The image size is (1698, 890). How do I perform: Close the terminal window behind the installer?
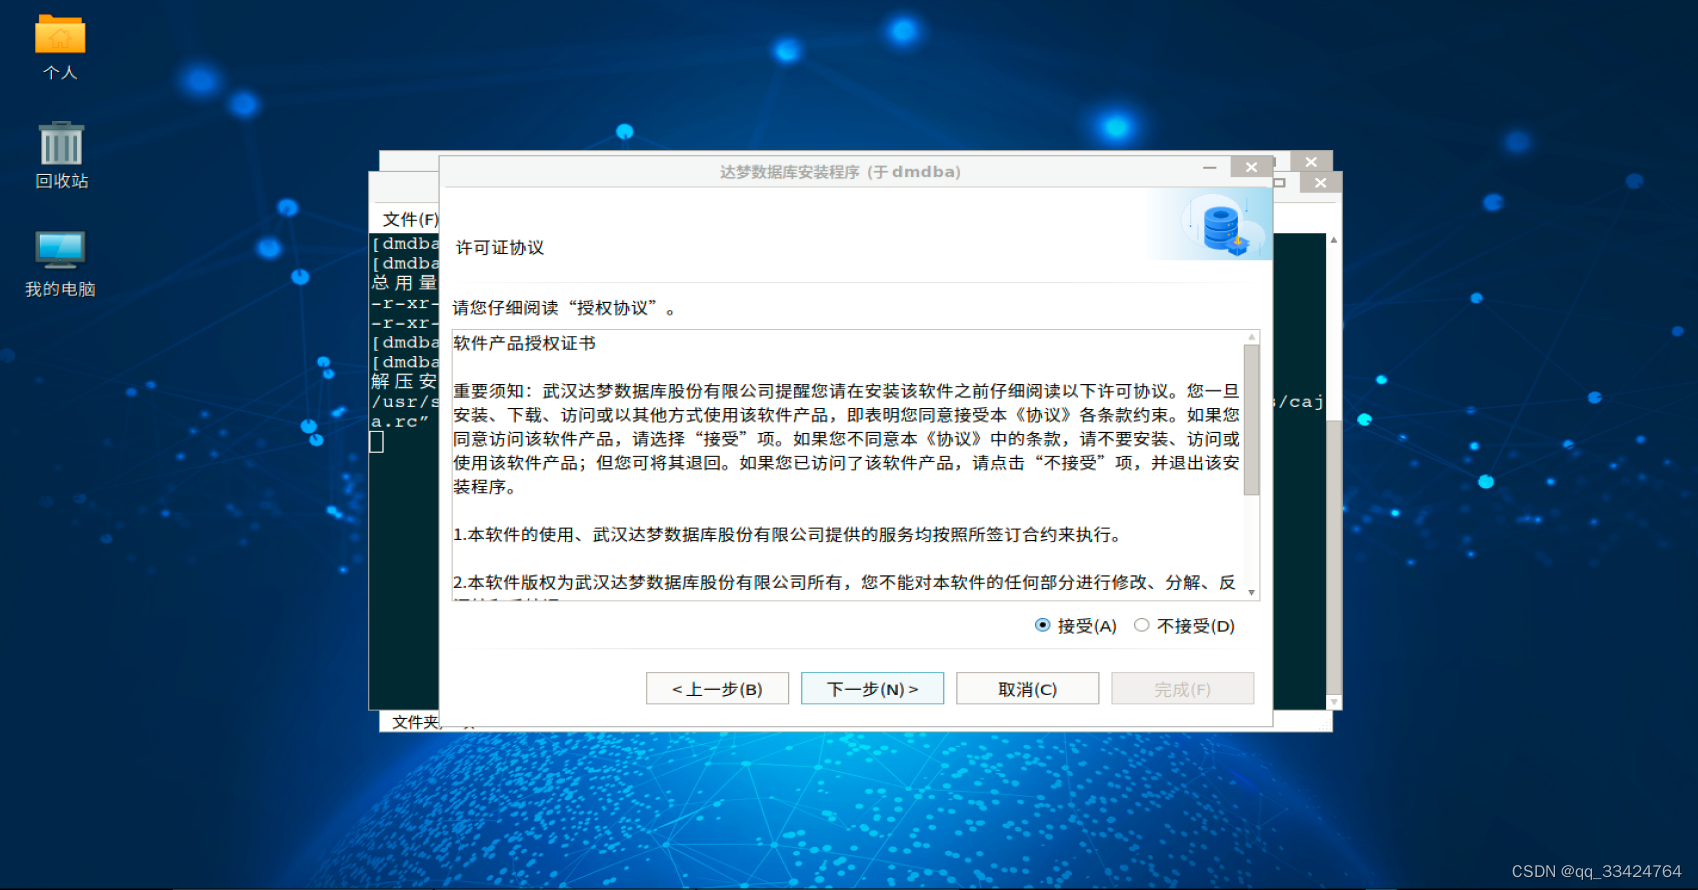[1321, 183]
